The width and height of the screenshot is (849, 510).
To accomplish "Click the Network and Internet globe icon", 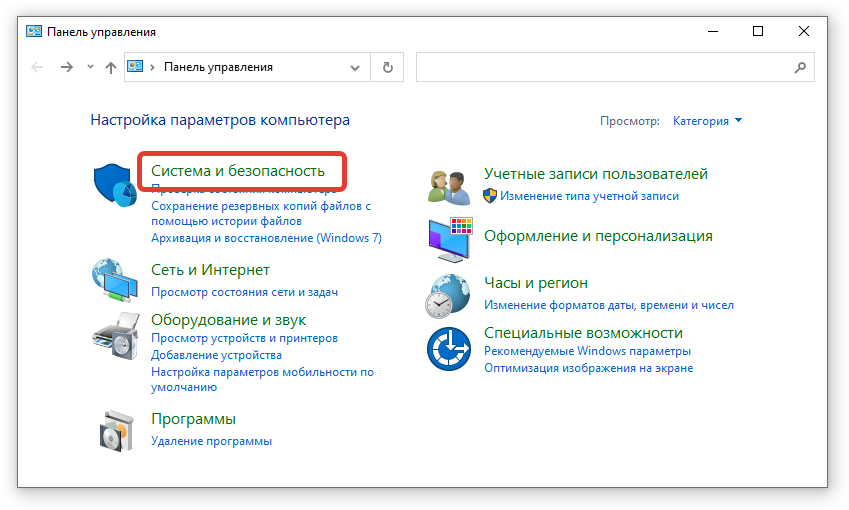I will coord(115,281).
